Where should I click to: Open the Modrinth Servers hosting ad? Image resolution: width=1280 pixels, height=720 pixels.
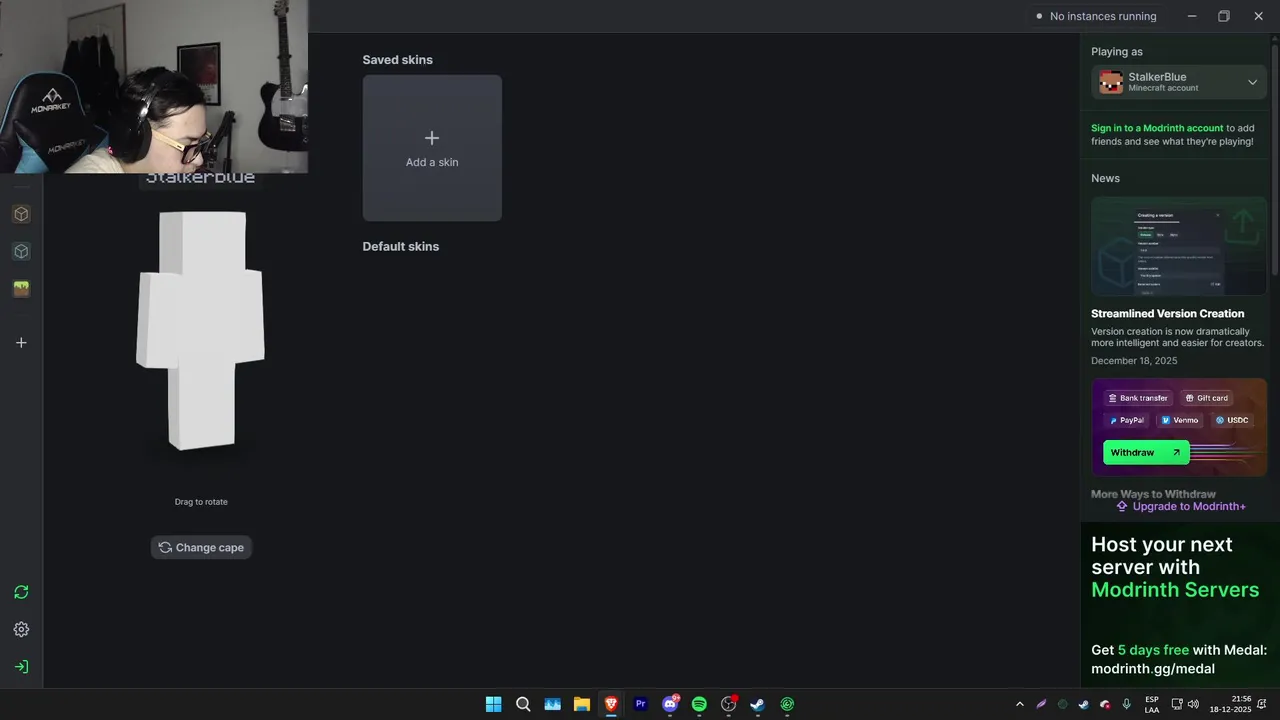click(1180, 605)
